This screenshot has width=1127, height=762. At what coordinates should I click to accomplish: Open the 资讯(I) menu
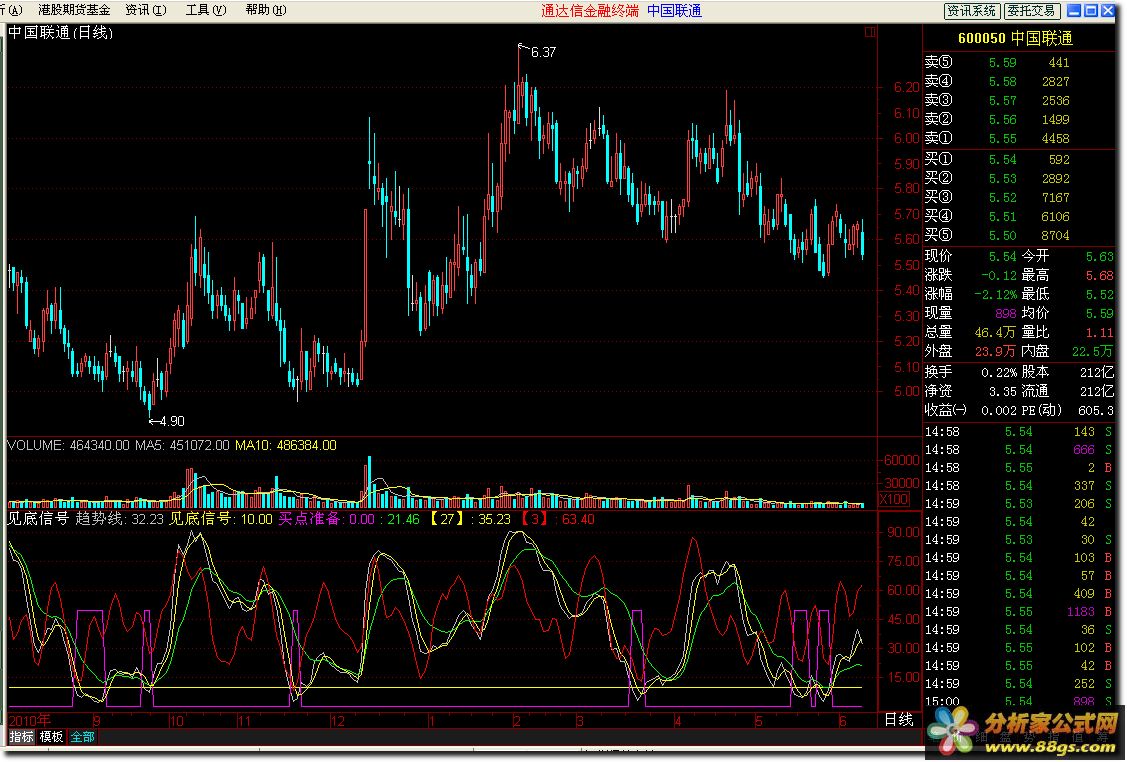(146, 10)
